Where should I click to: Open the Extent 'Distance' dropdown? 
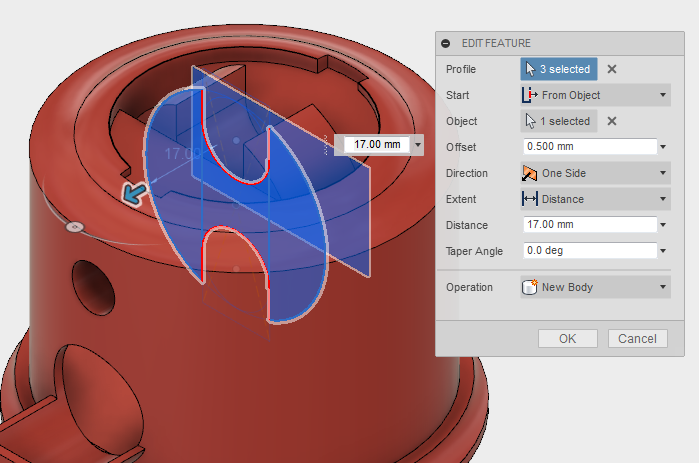pyautogui.click(x=595, y=199)
